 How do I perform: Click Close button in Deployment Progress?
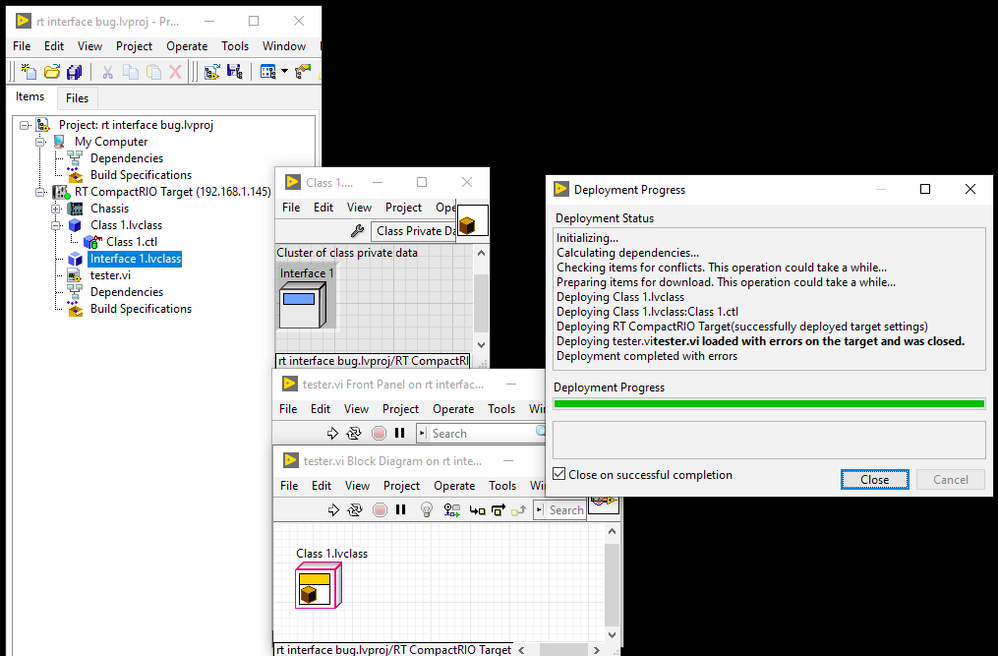874,479
